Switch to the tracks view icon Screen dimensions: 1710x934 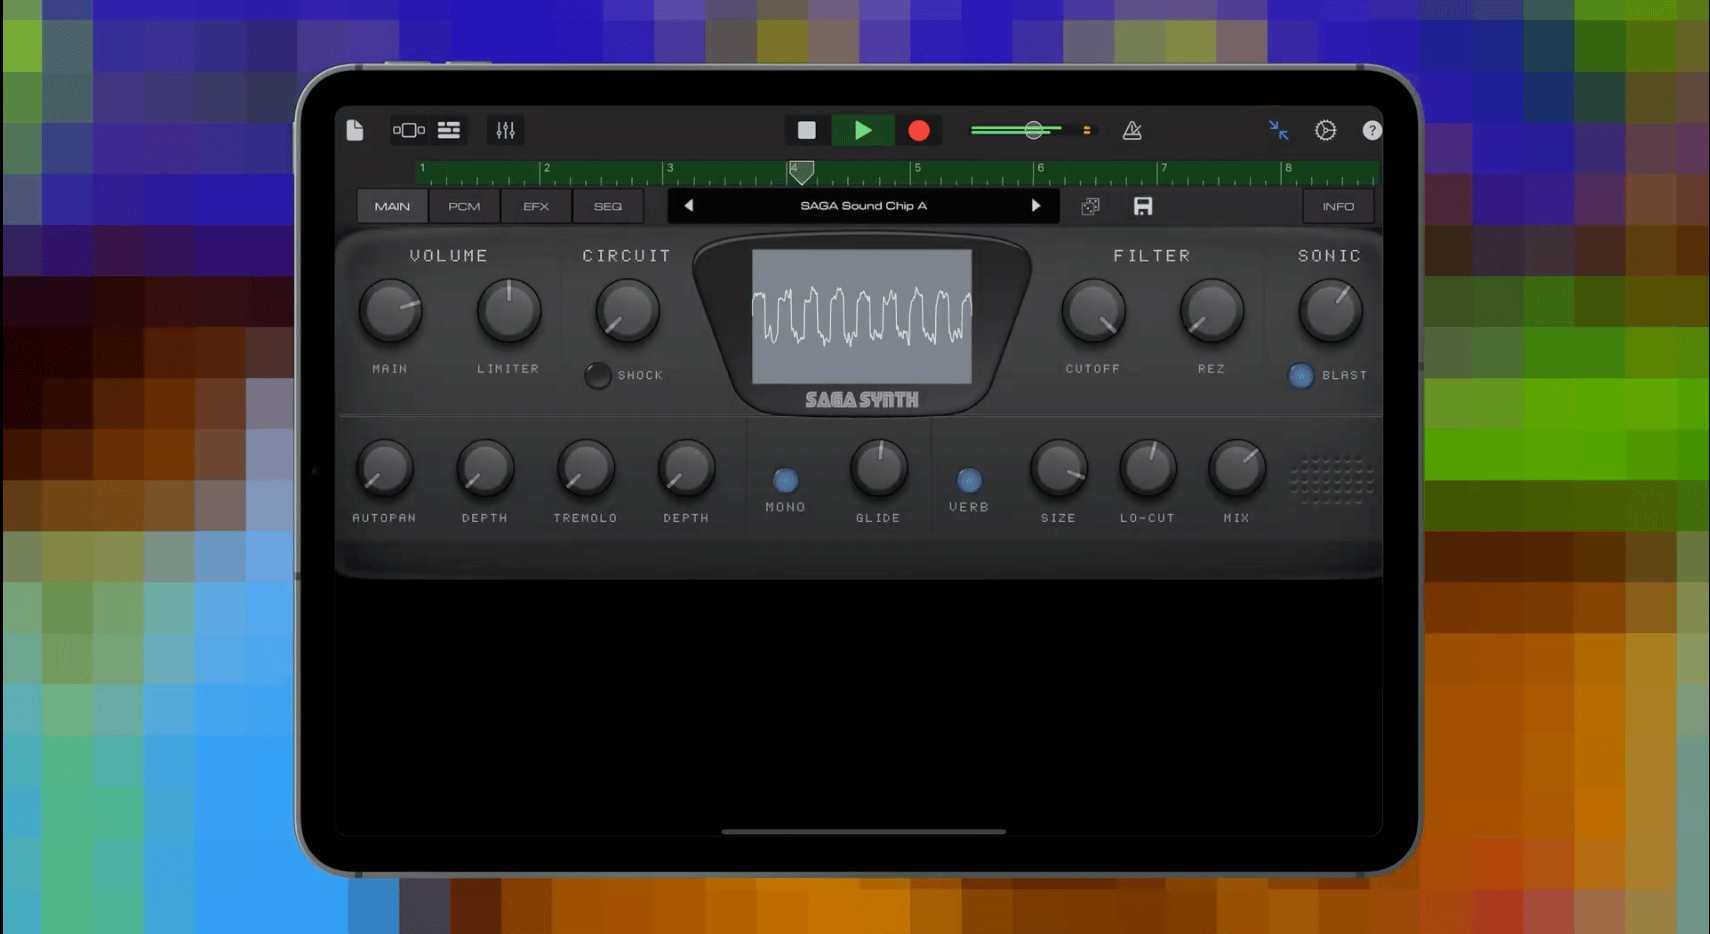point(449,130)
